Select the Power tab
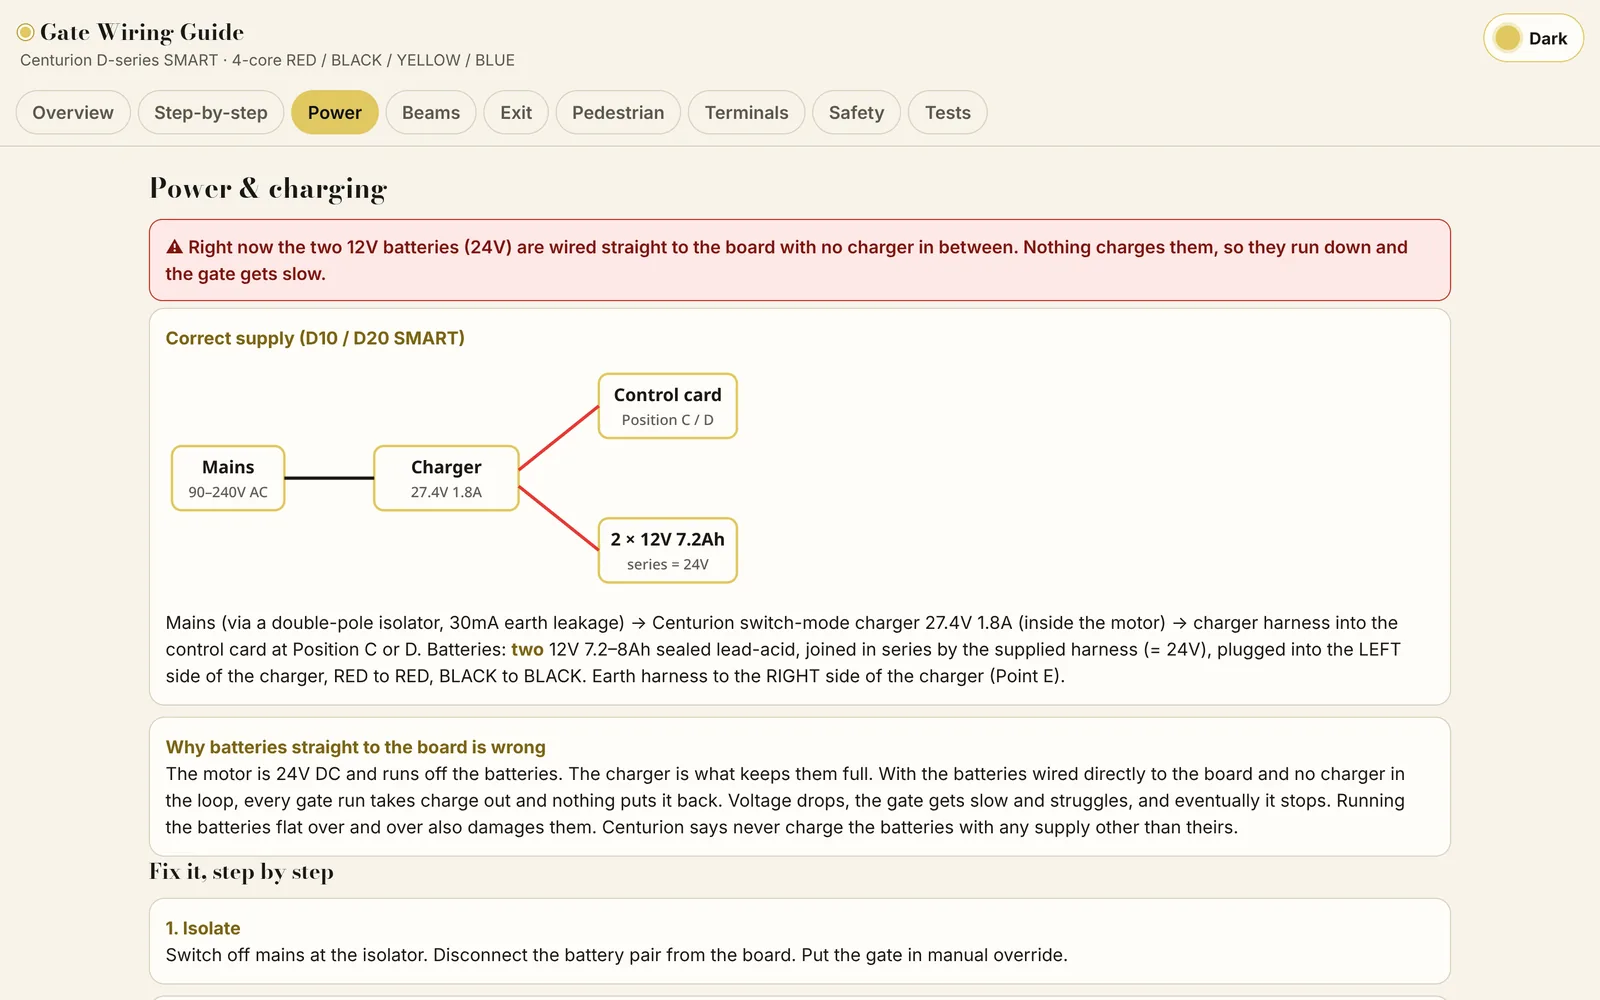 click(335, 112)
